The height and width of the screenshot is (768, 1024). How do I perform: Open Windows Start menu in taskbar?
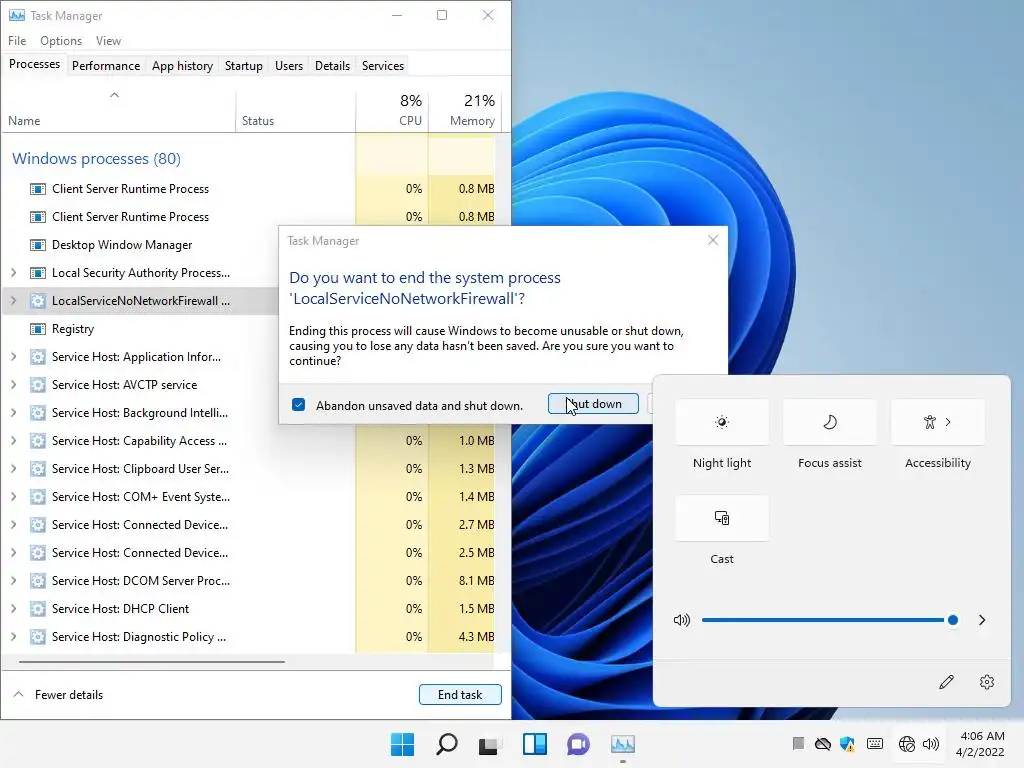coord(402,744)
